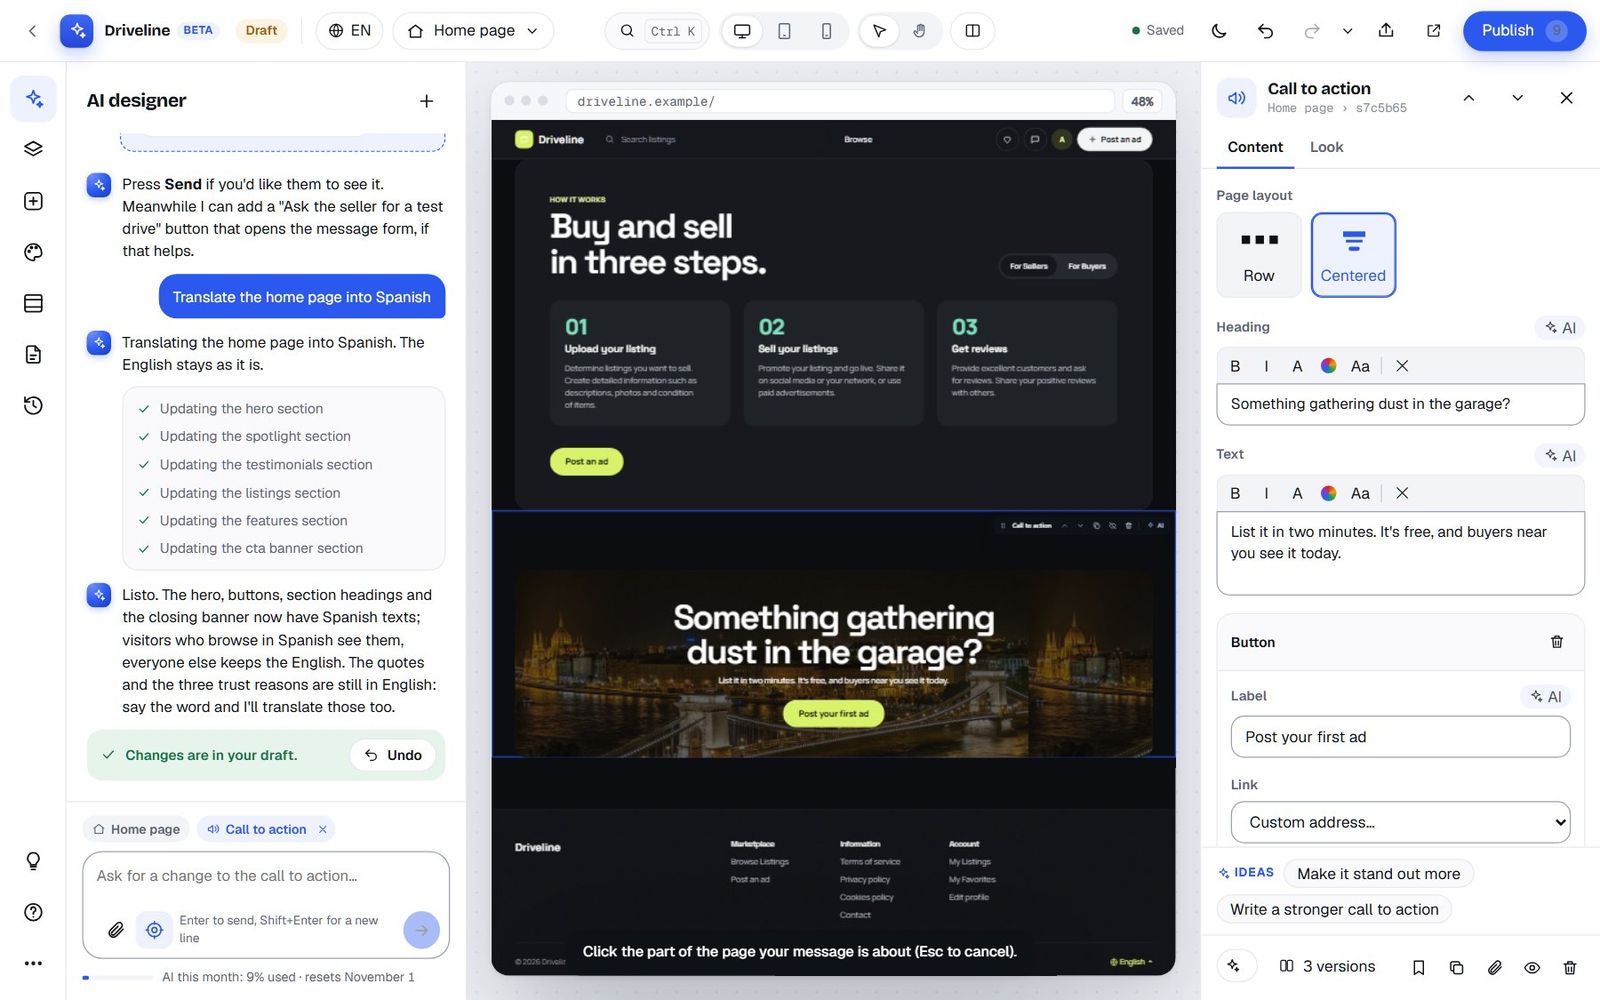Open the lightbulb tips icon in sidebar

[33, 861]
